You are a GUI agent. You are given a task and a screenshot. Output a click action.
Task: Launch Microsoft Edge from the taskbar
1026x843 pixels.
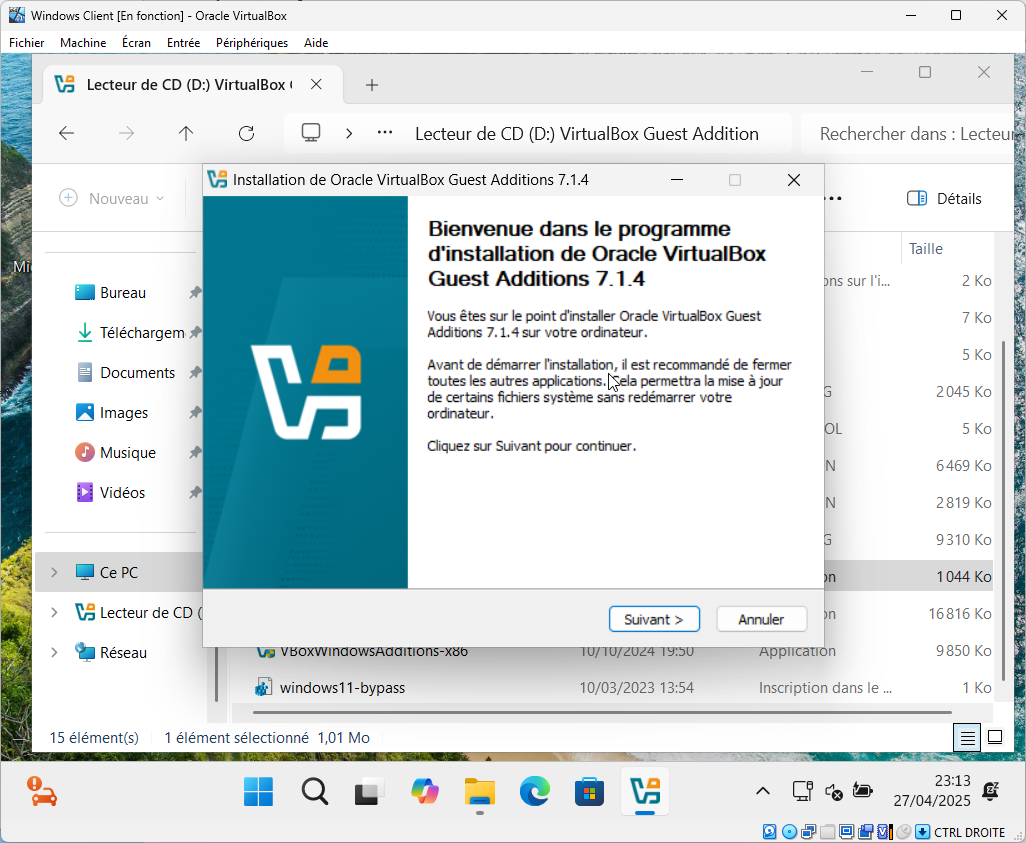click(x=535, y=792)
